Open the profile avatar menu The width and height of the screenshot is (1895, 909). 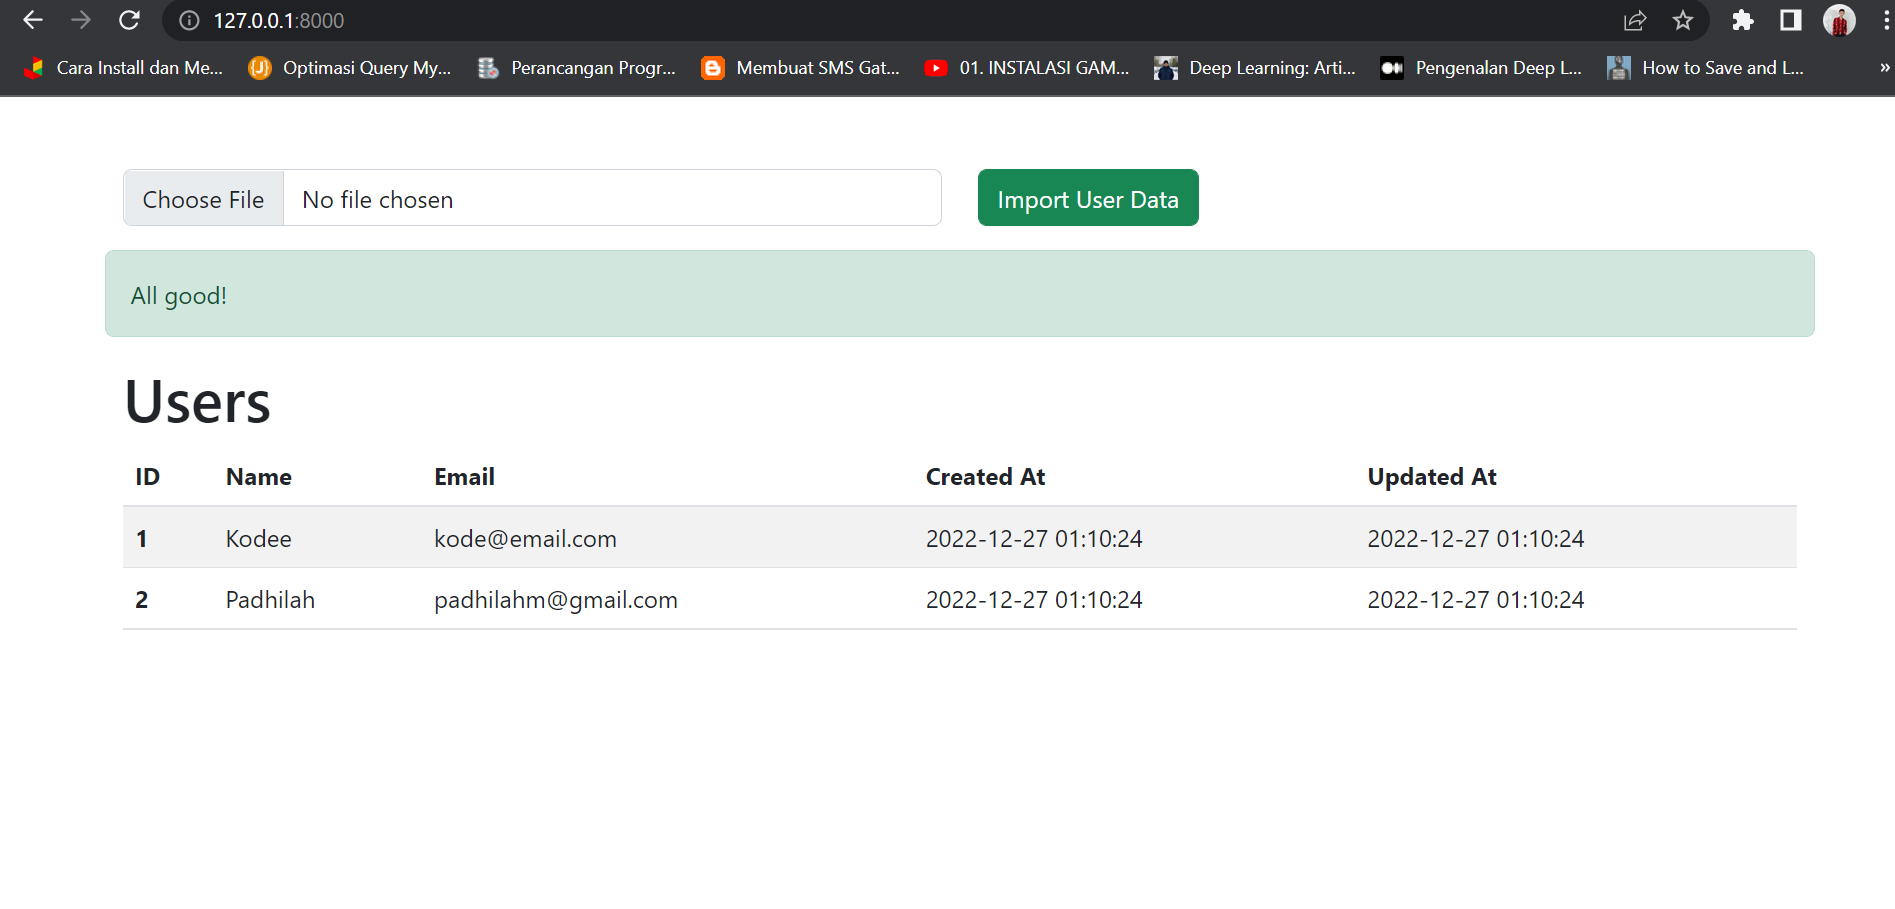[1838, 20]
